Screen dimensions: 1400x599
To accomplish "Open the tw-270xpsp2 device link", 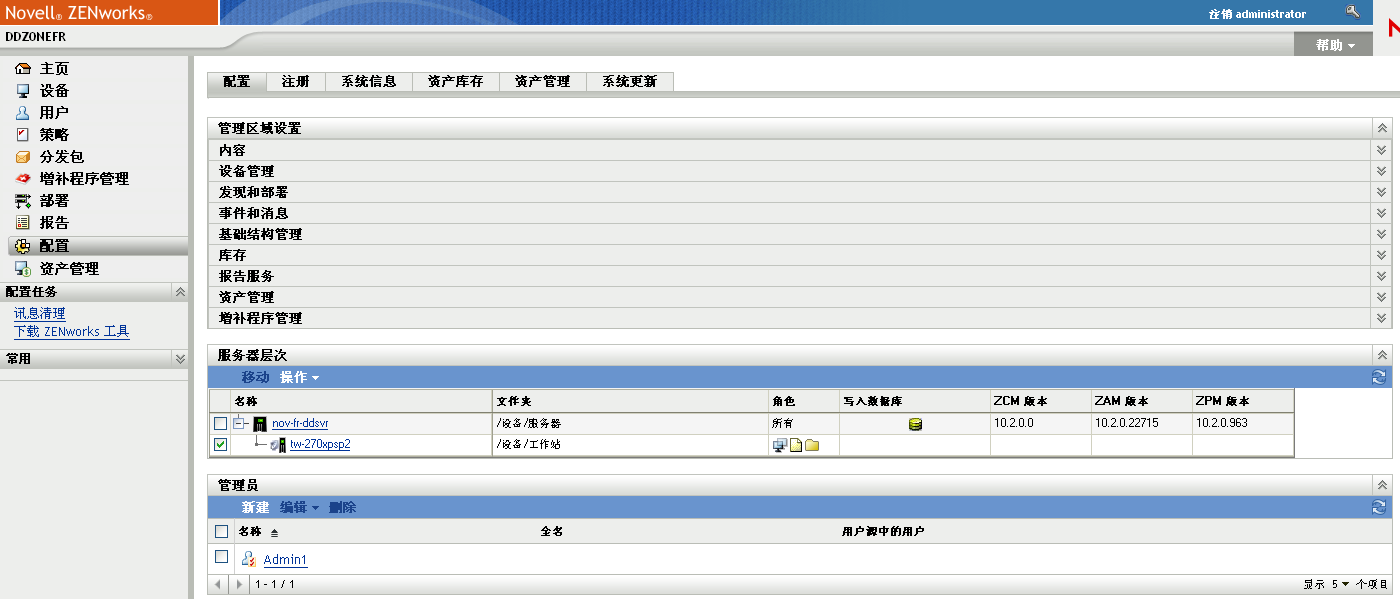I will pos(320,445).
